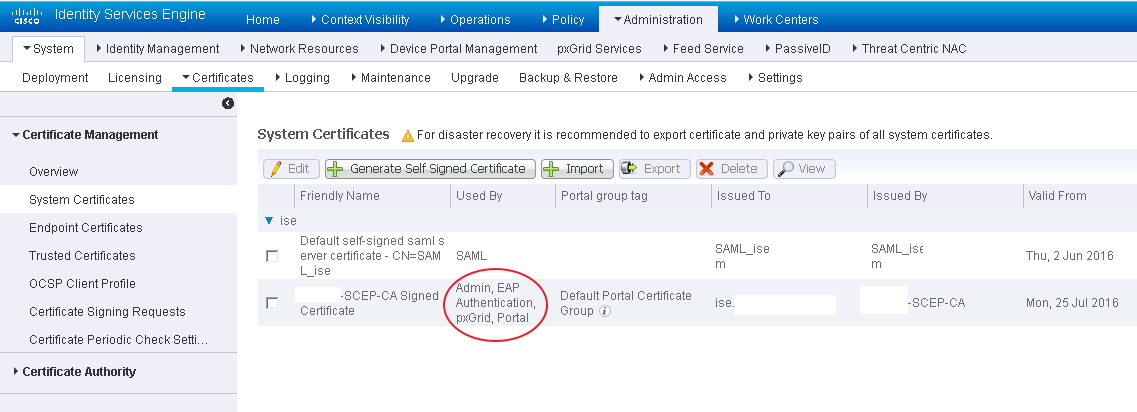1137x412 pixels.
Task: Open the Admin Access menu
Action: coord(682,78)
